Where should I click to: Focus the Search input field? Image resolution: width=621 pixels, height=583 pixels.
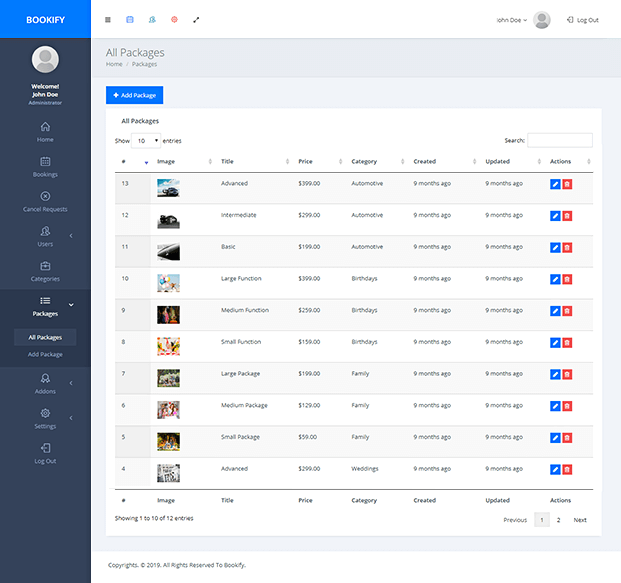point(560,140)
